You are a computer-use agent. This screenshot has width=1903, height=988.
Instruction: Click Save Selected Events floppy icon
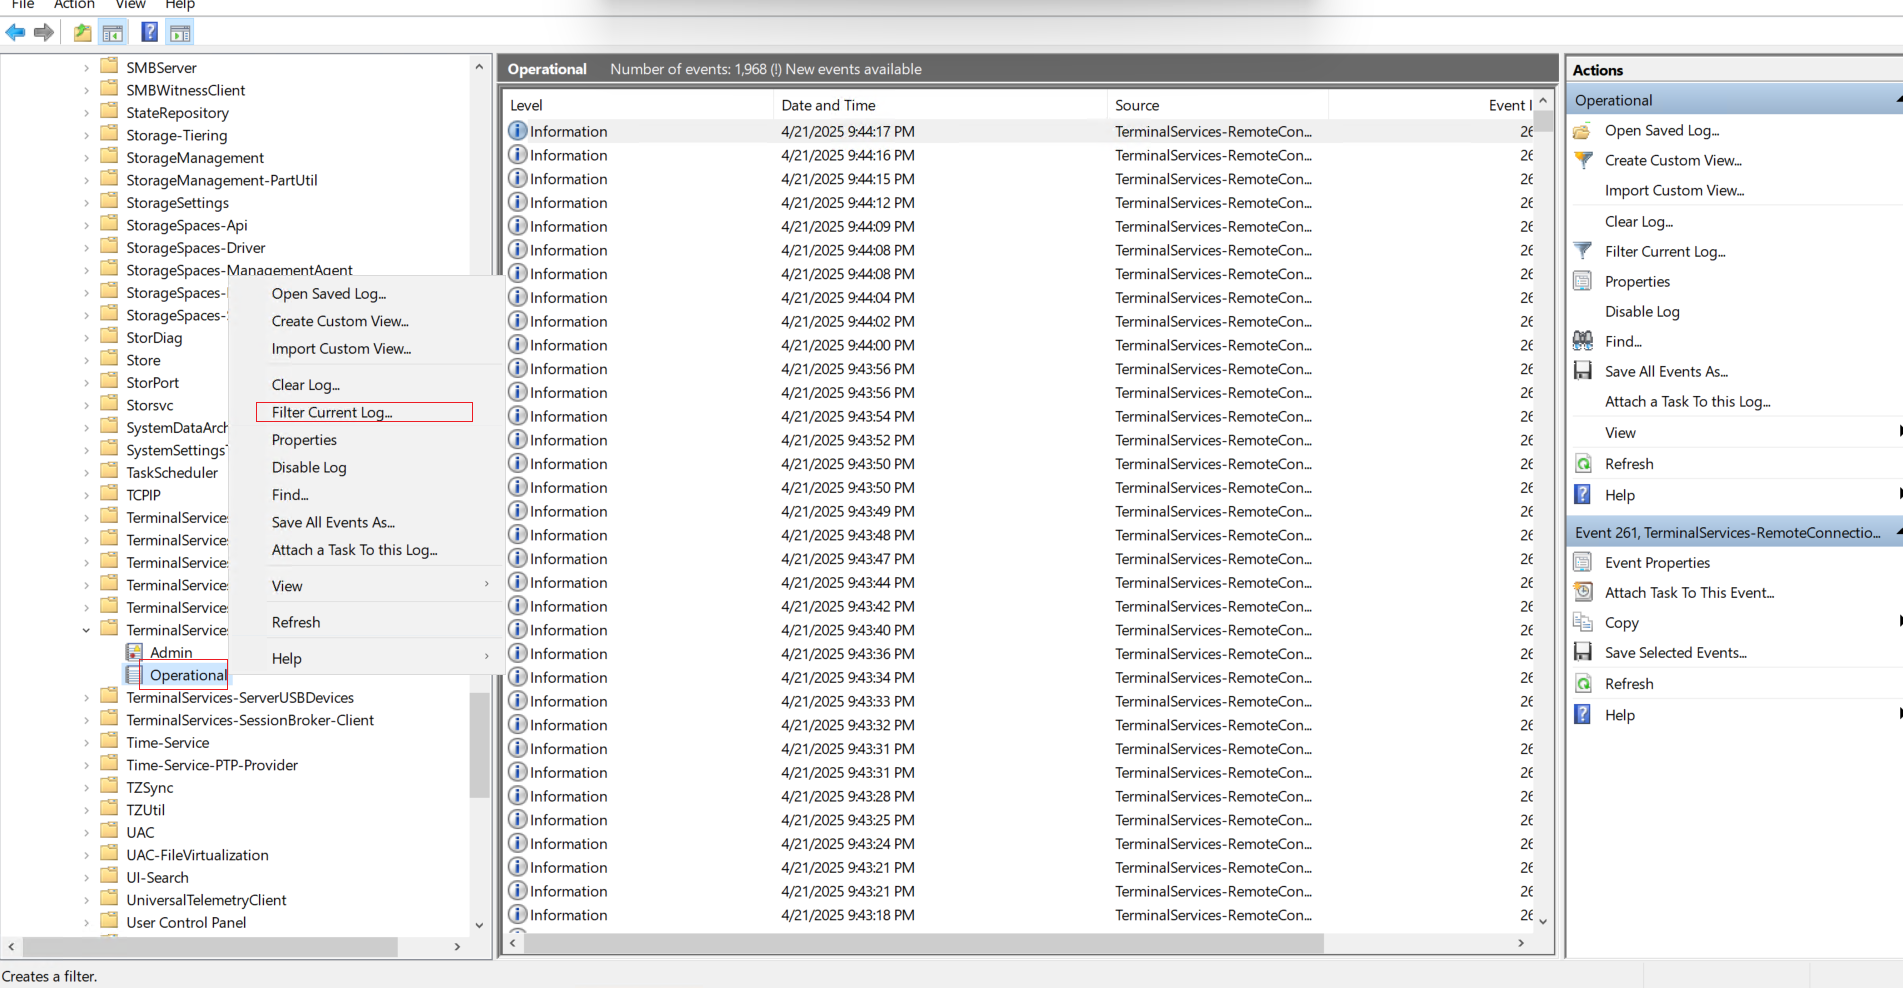coord(1583,652)
